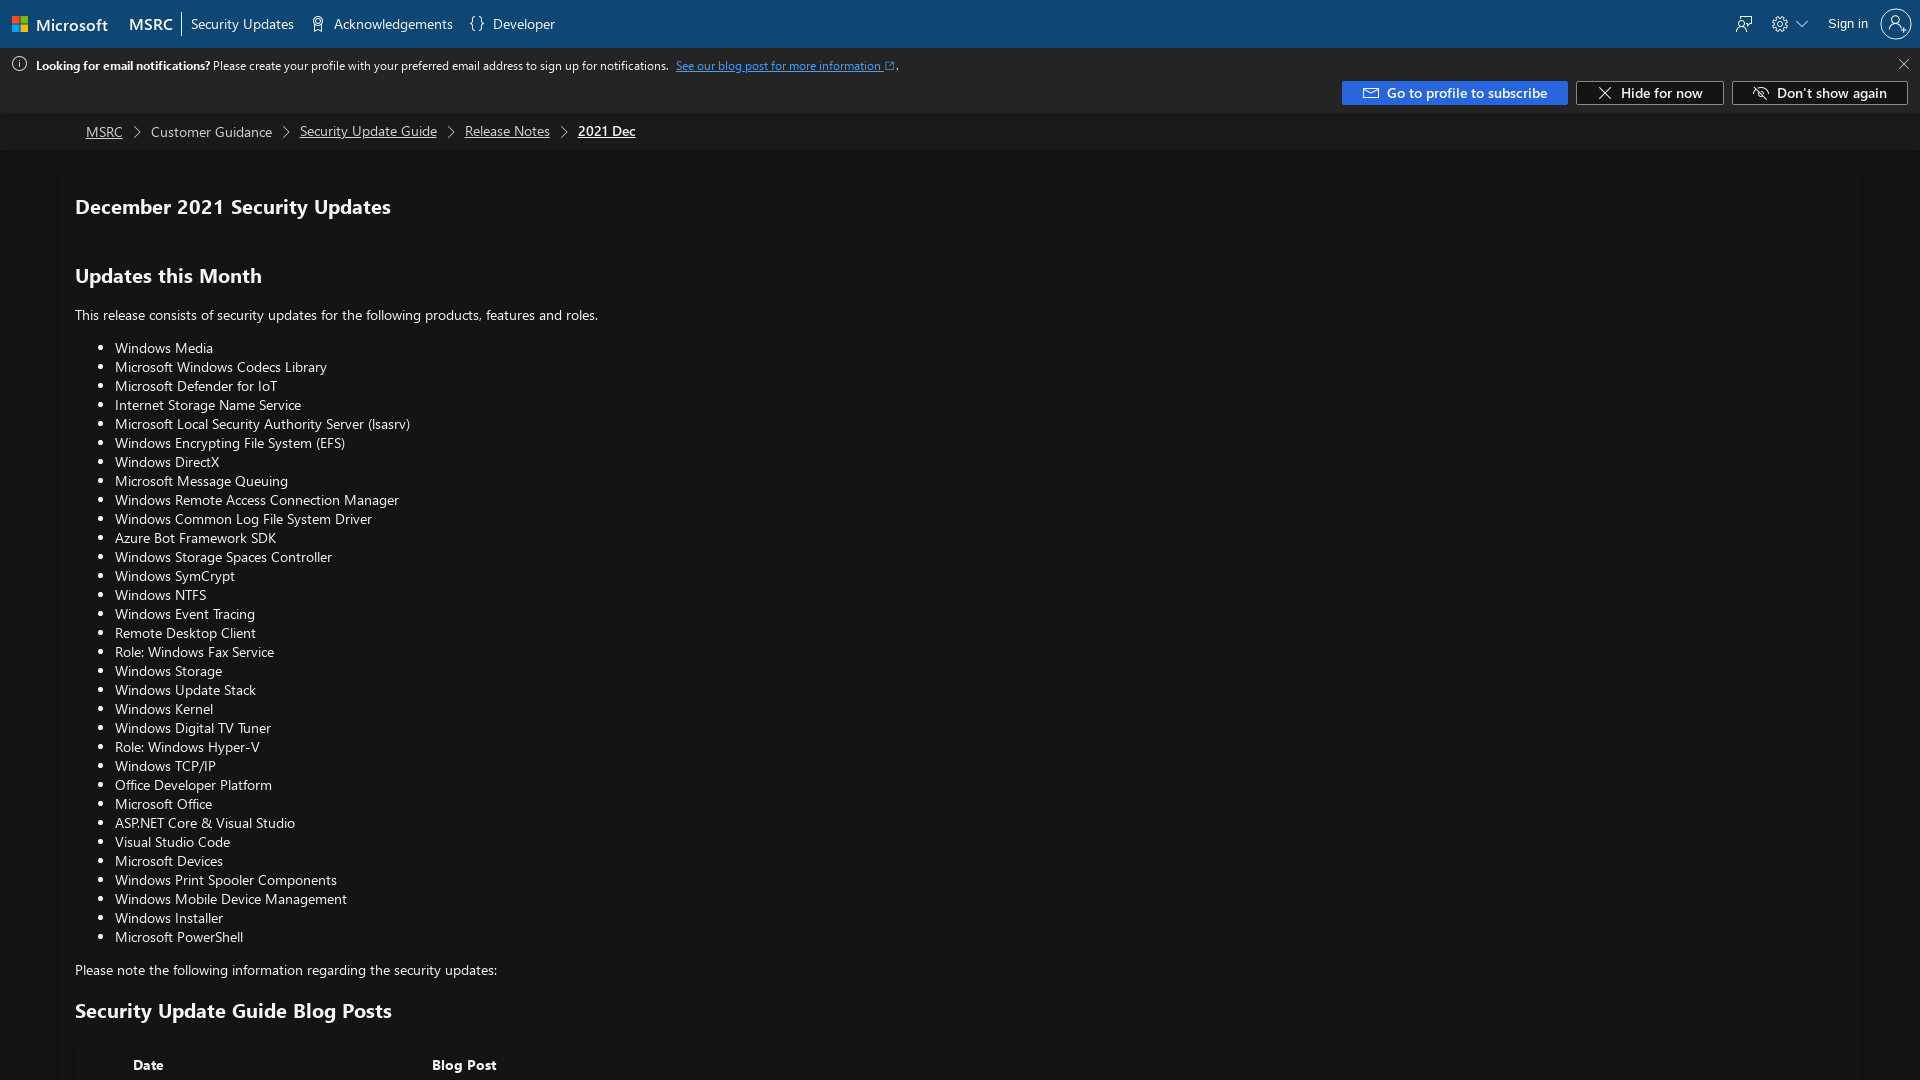Click the 2021 Dec breadcrumb
This screenshot has height=1080, width=1920.
pyautogui.click(x=606, y=132)
